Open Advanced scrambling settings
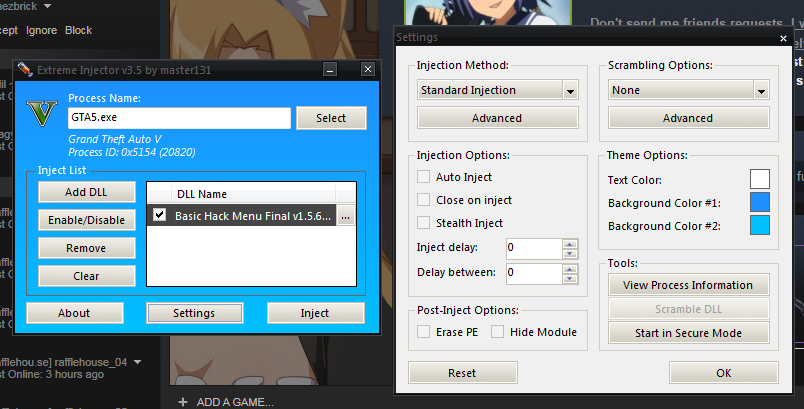This screenshot has height=409, width=804. 689,118
